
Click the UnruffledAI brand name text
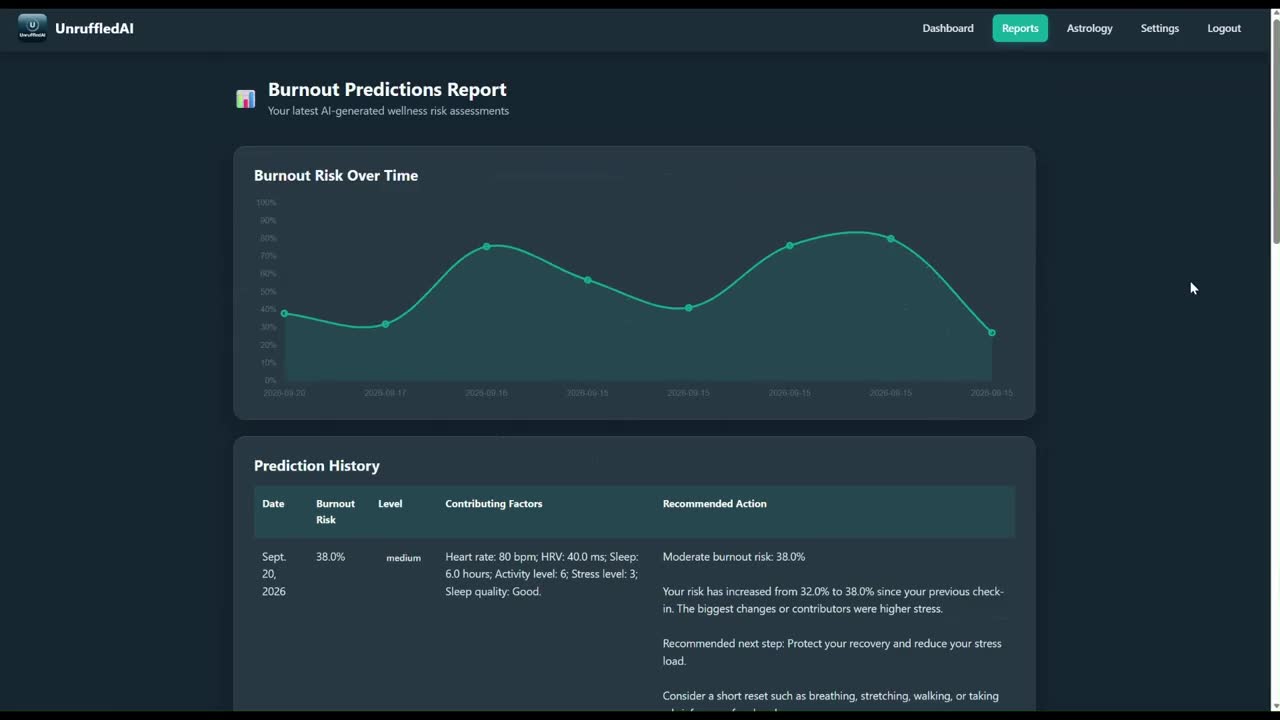(94, 28)
